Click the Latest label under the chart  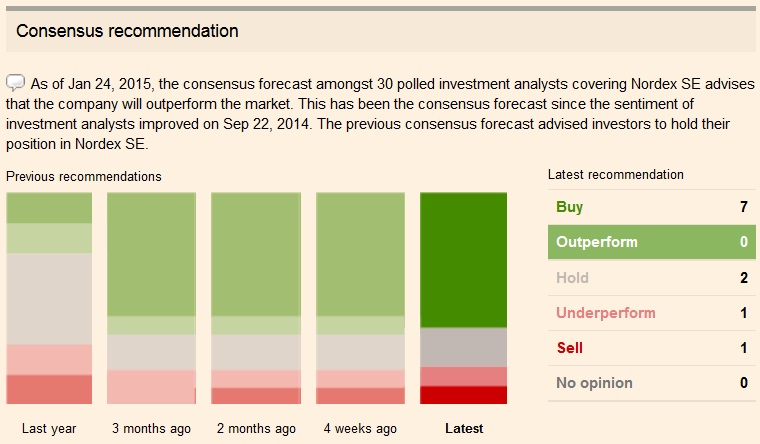click(x=464, y=428)
